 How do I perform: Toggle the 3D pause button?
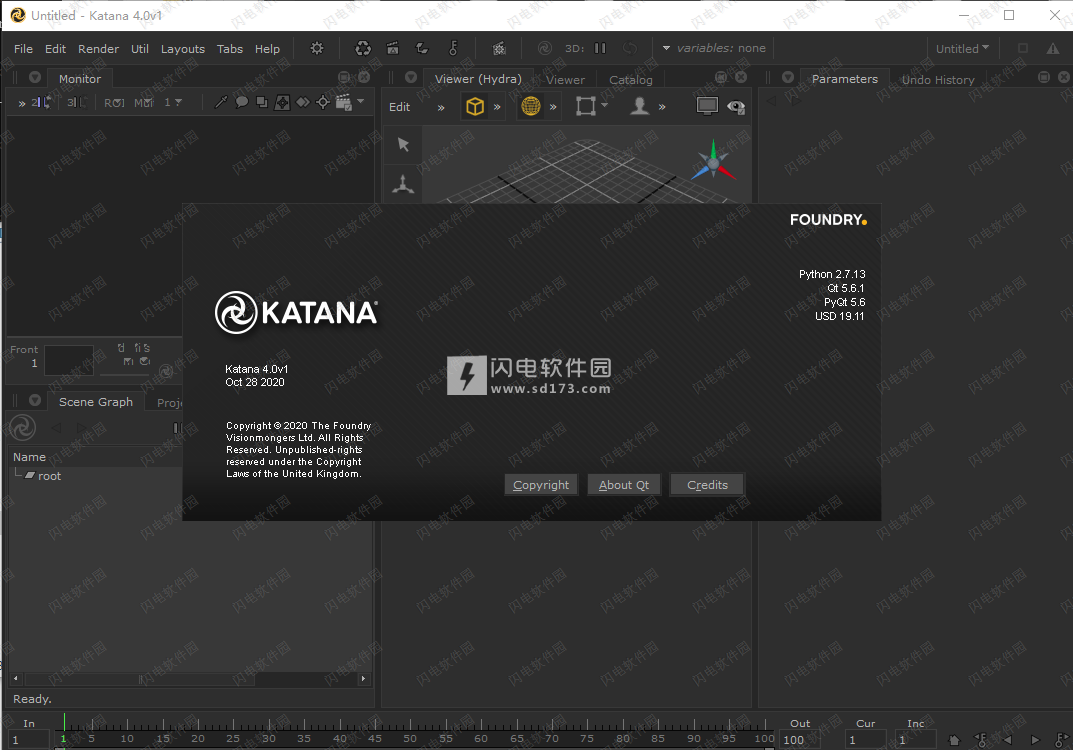[x=600, y=48]
